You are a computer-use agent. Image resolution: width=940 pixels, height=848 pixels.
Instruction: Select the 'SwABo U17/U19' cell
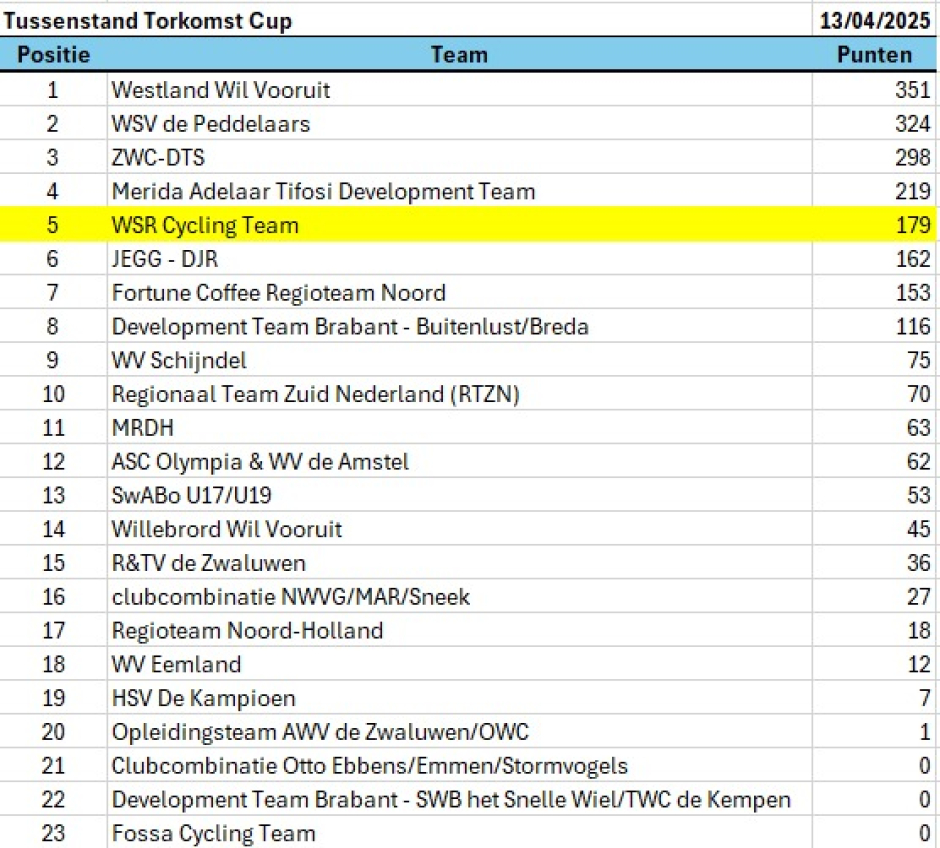pos(192,496)
